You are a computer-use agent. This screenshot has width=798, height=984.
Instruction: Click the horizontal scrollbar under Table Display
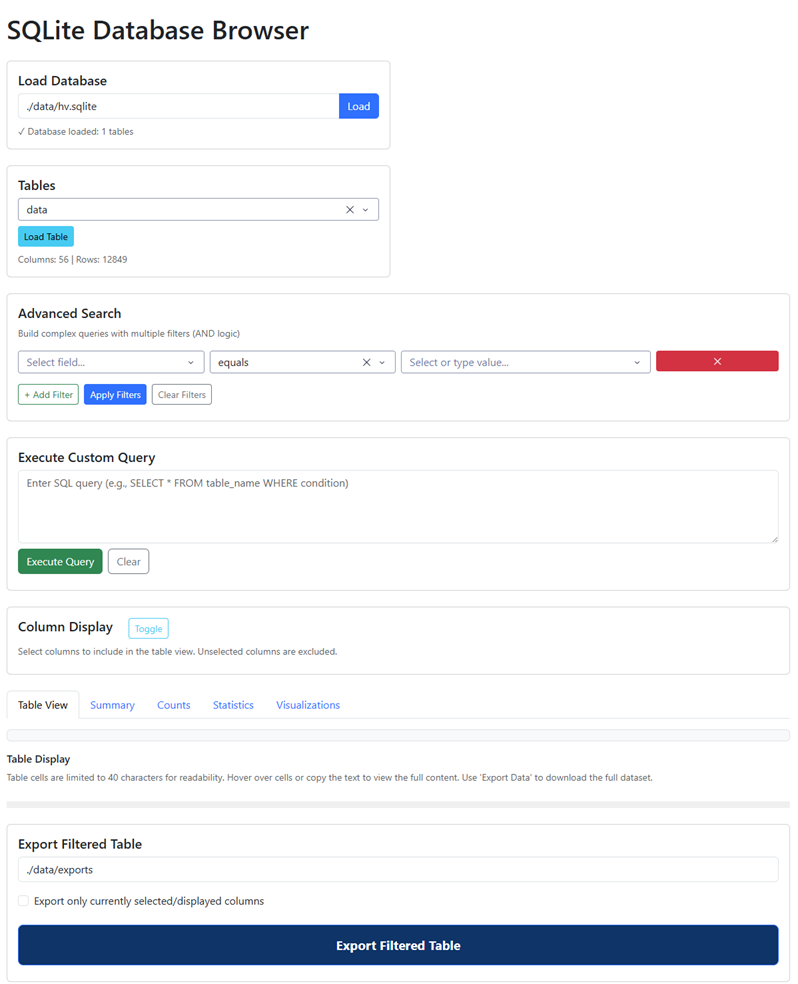tap(398, 805)
